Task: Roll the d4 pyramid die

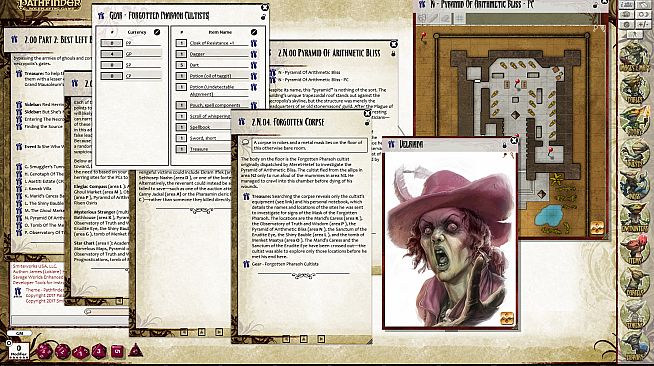Action: (x=136, y=351)
